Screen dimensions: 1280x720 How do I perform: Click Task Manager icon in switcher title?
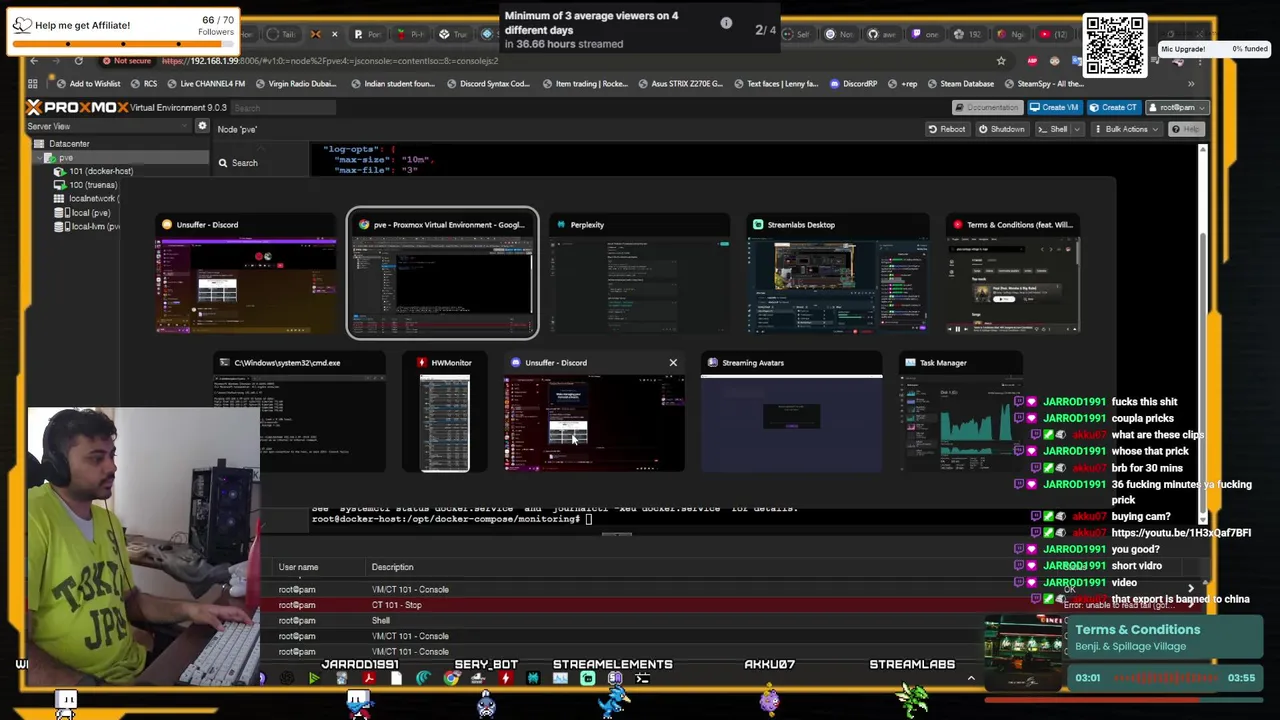910,363
